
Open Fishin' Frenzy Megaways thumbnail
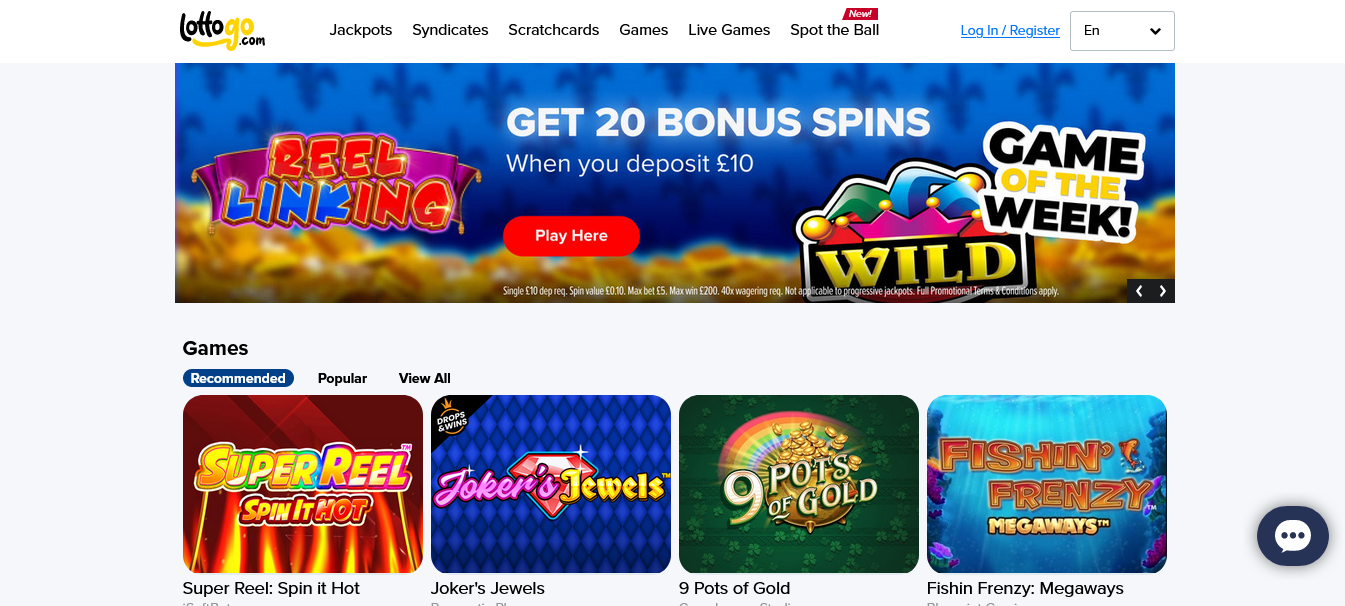(1047, 484)
